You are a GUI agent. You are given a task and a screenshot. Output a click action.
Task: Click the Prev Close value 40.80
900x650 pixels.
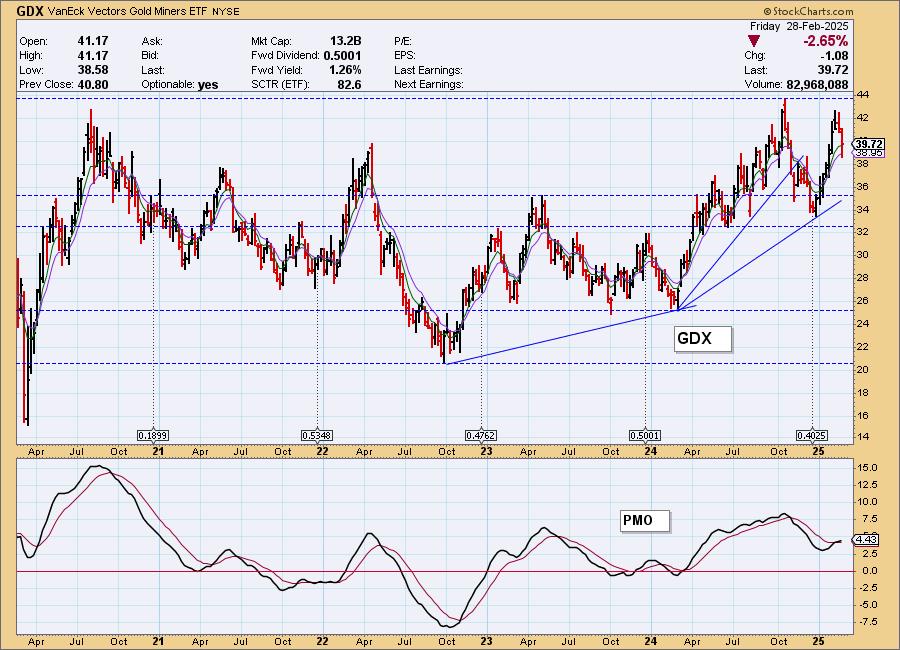pos(92,84)
